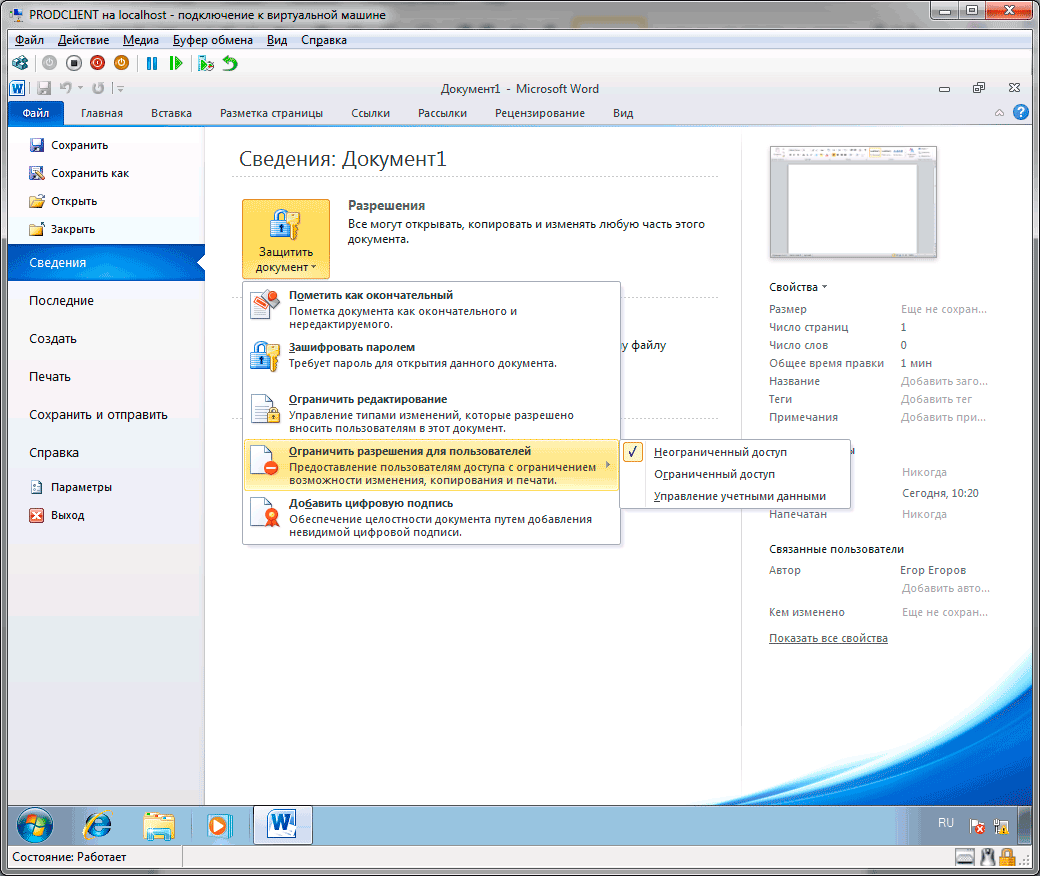Click author name Егор Егоров
Viewport: 1040px width, 876px height.
933,570
